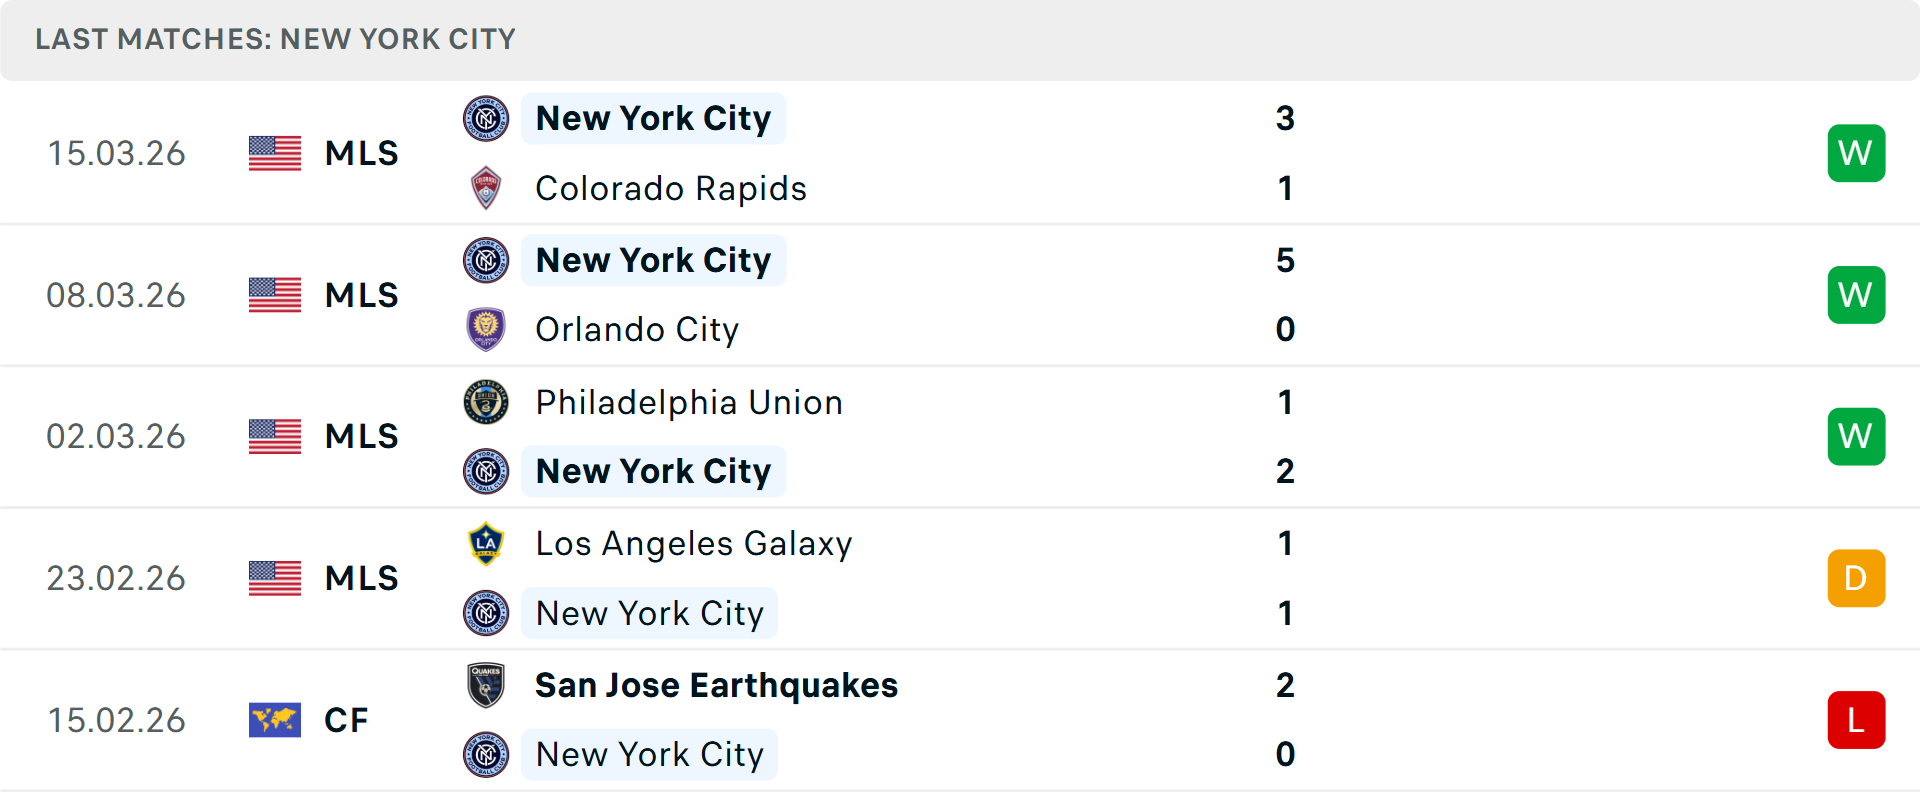Image resolution: width=1920 pixels, height=792 pixels.
Task: Click the Philadelphia Union crest icon
Action: click(x=486, y=402)
